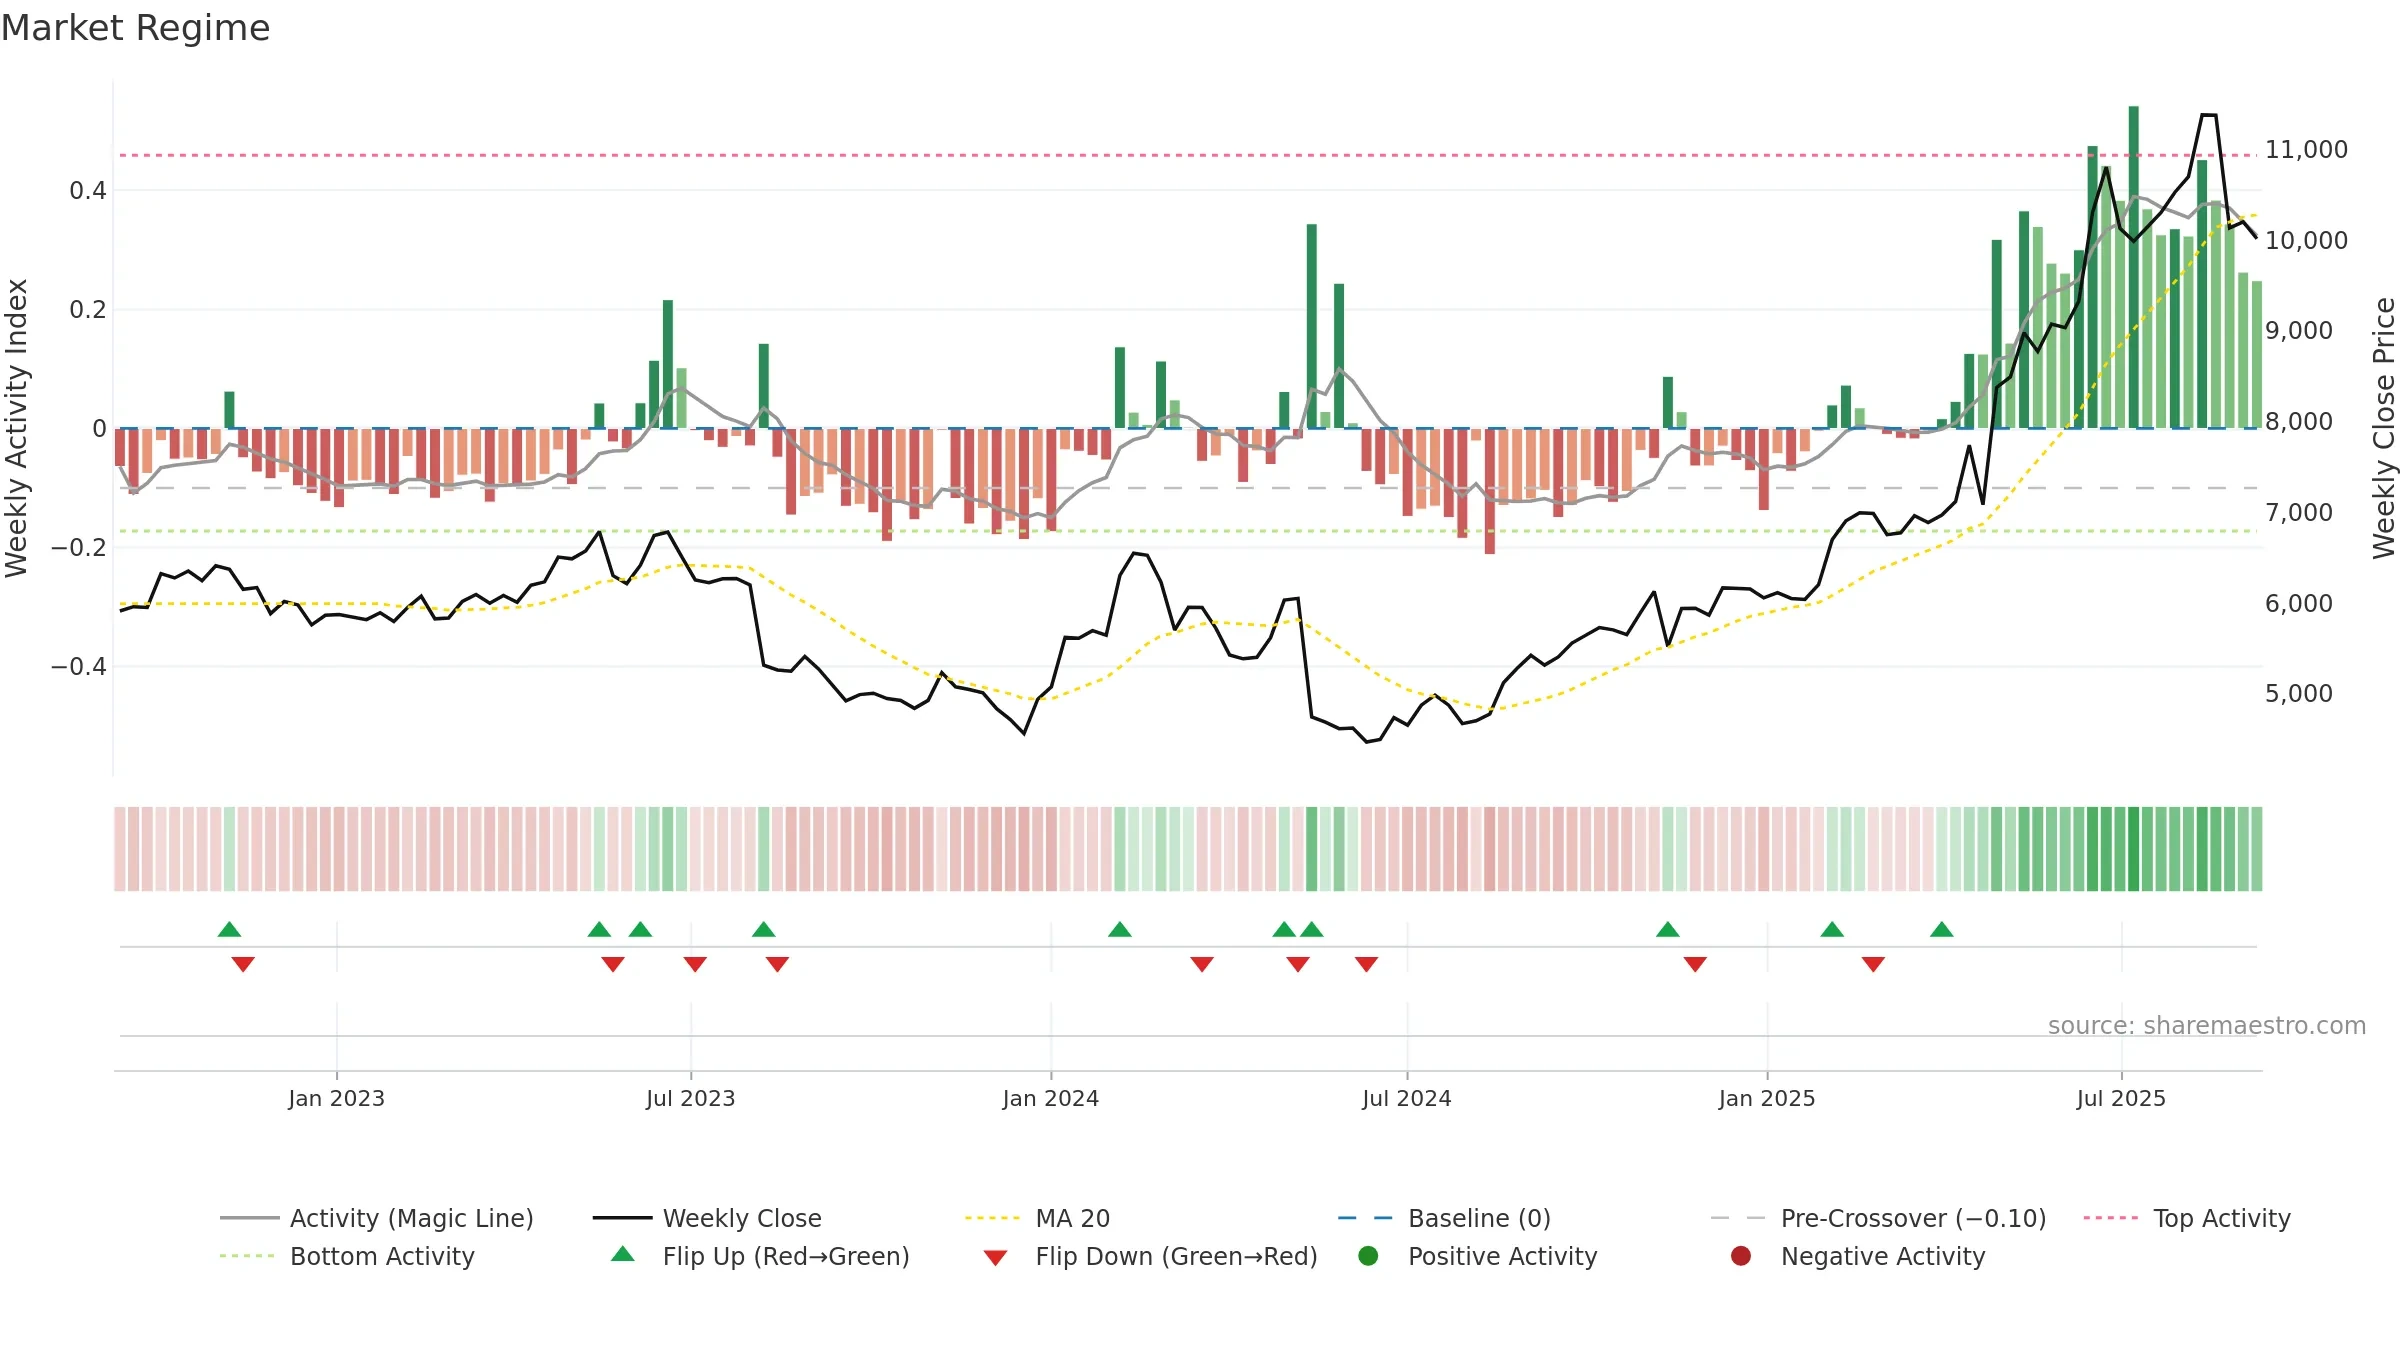2400x1350 pixels.
Task: Click the '5,000' price axis label
Action: tap(2298, 693)
